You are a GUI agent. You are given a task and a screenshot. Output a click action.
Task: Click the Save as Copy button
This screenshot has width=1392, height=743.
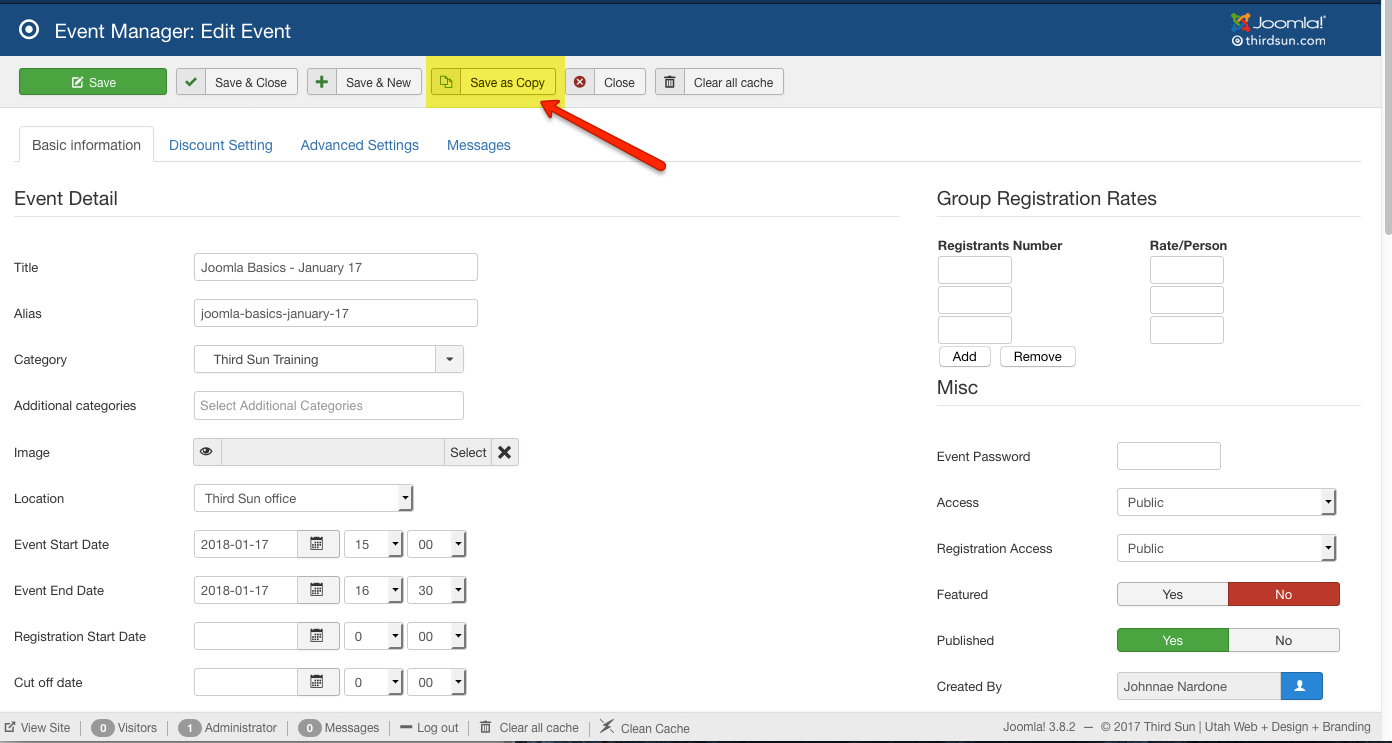(494, 82)
